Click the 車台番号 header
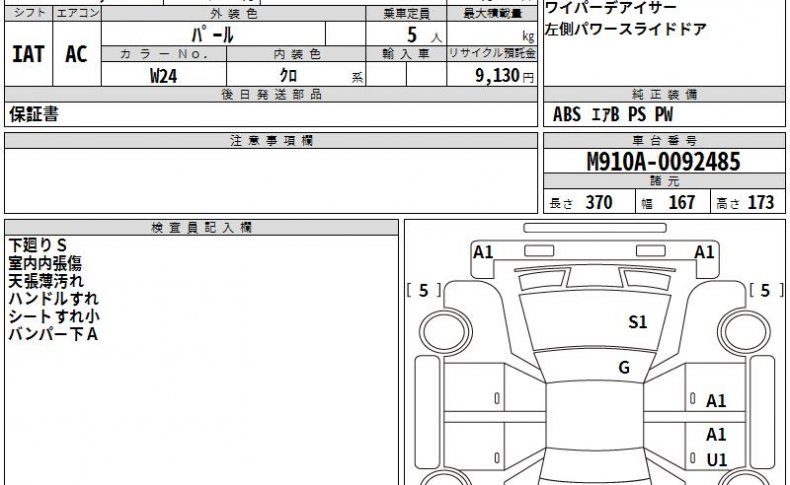 click(x=664, y=141)
